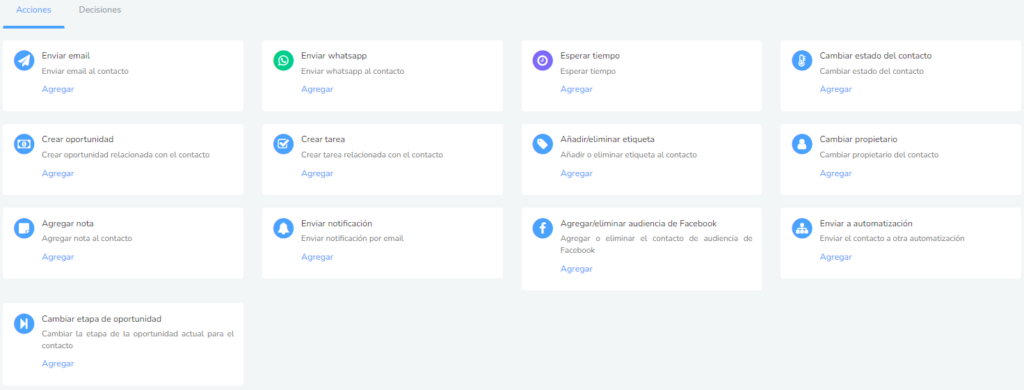This screenshot has width=1024, height=390.
Task: Click the skip-forward Cambiar etapa icon
Action: coord(24,323)
